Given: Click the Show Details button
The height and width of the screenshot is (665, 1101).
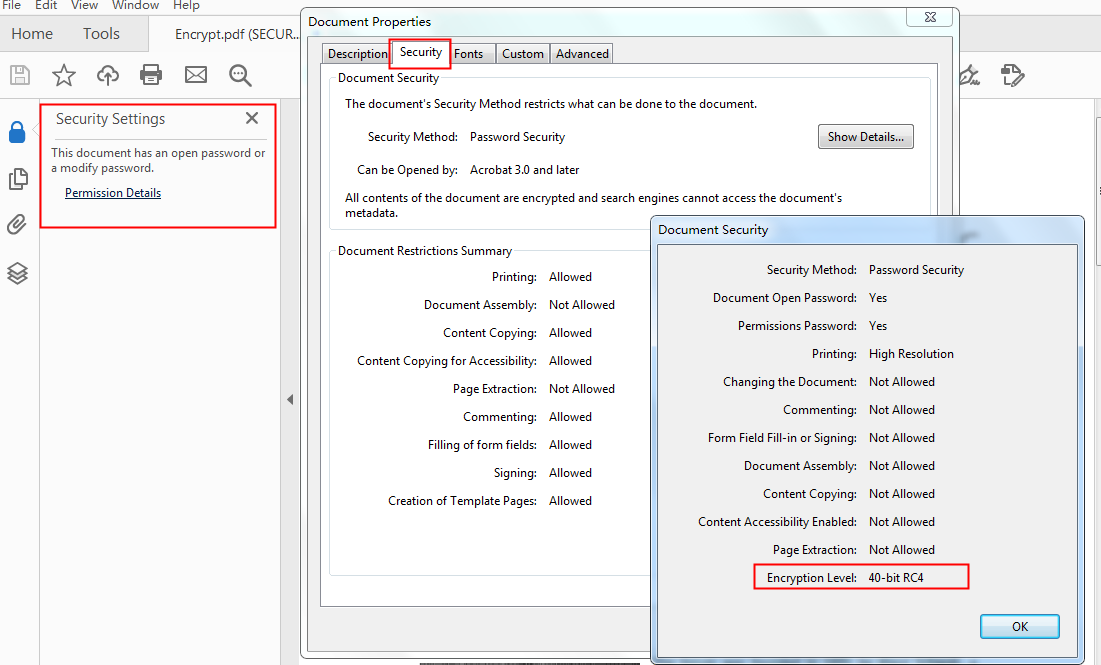Looking at the screenshot, I should click(866, 137).
